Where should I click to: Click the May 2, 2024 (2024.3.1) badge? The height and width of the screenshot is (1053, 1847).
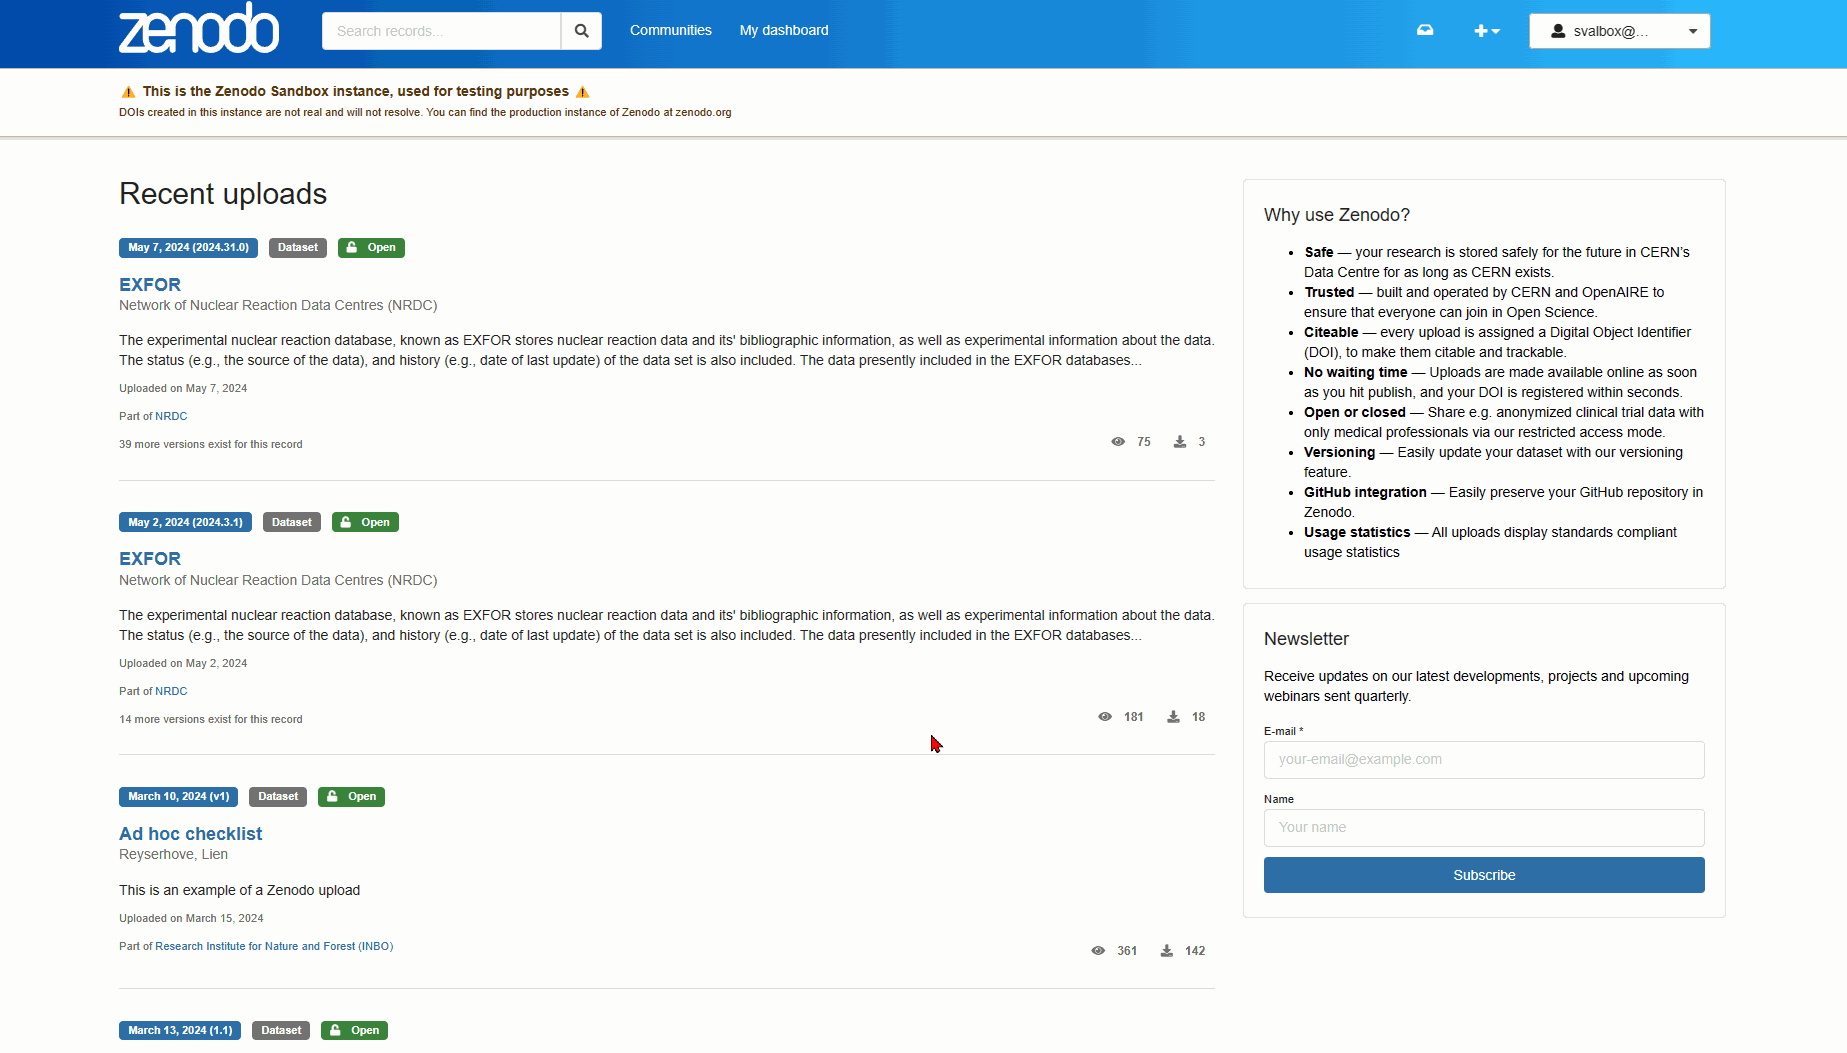pyautogui.click(x=185, y=522)
